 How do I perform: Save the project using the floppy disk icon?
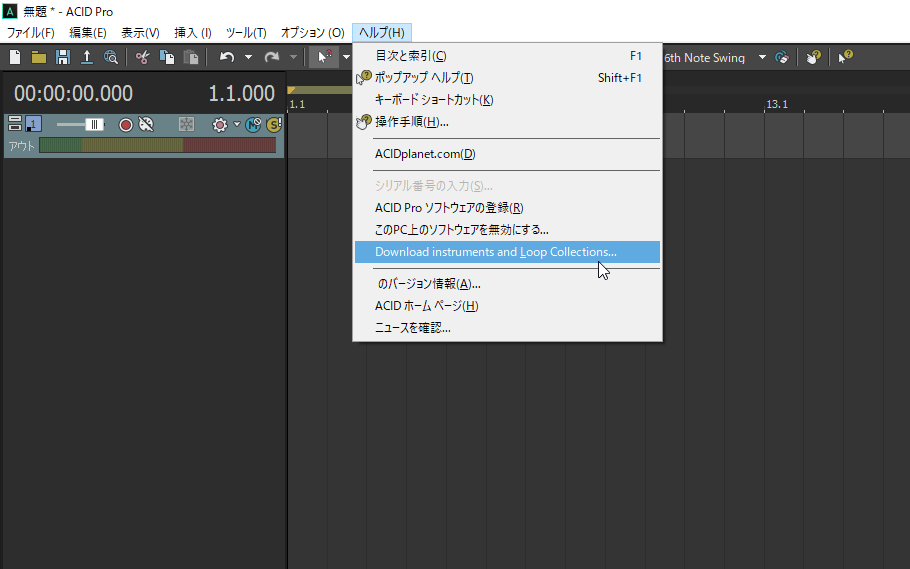pyautogui.click(x=63, y=57)
